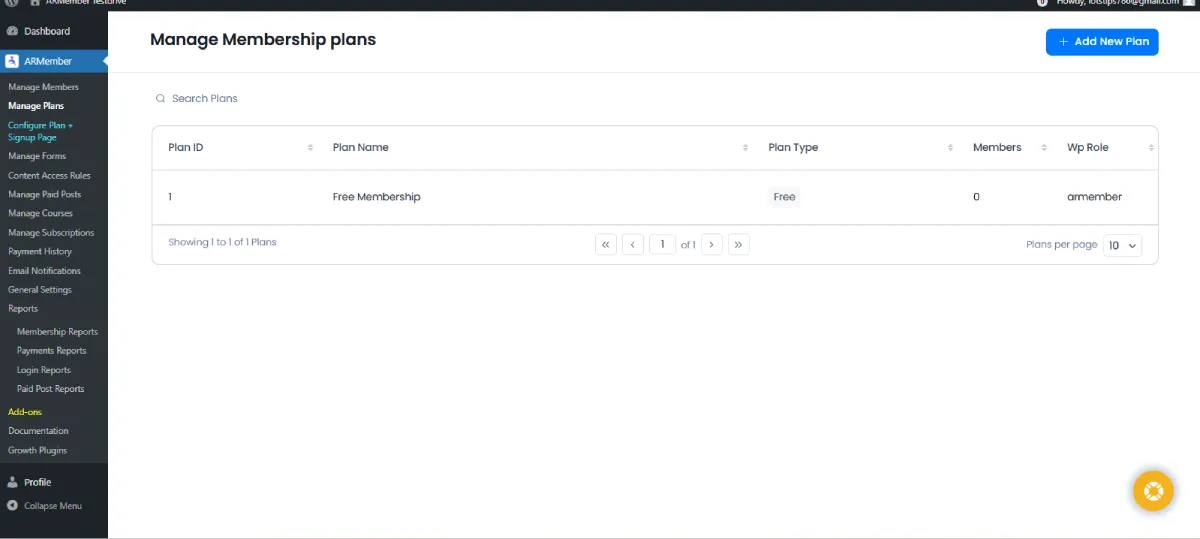Click the Dashboard gauge icon in sidebar
Viewport: 1200px width, 539px height.
(x=12, y=31)
